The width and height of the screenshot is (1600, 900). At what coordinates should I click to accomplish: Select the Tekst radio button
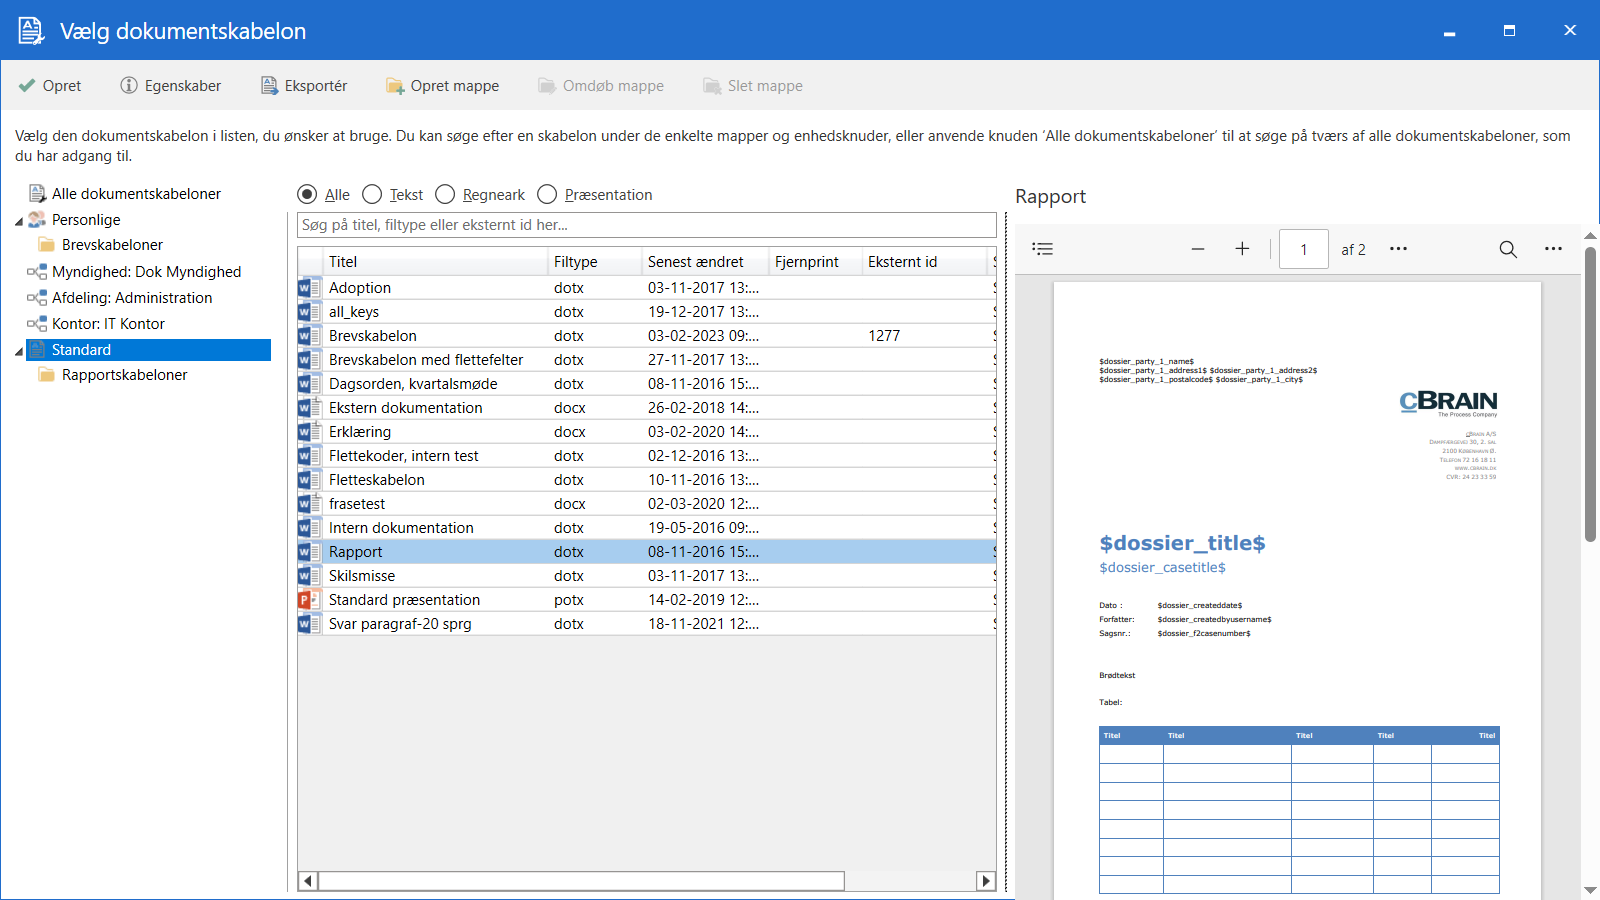coord(373,194)
